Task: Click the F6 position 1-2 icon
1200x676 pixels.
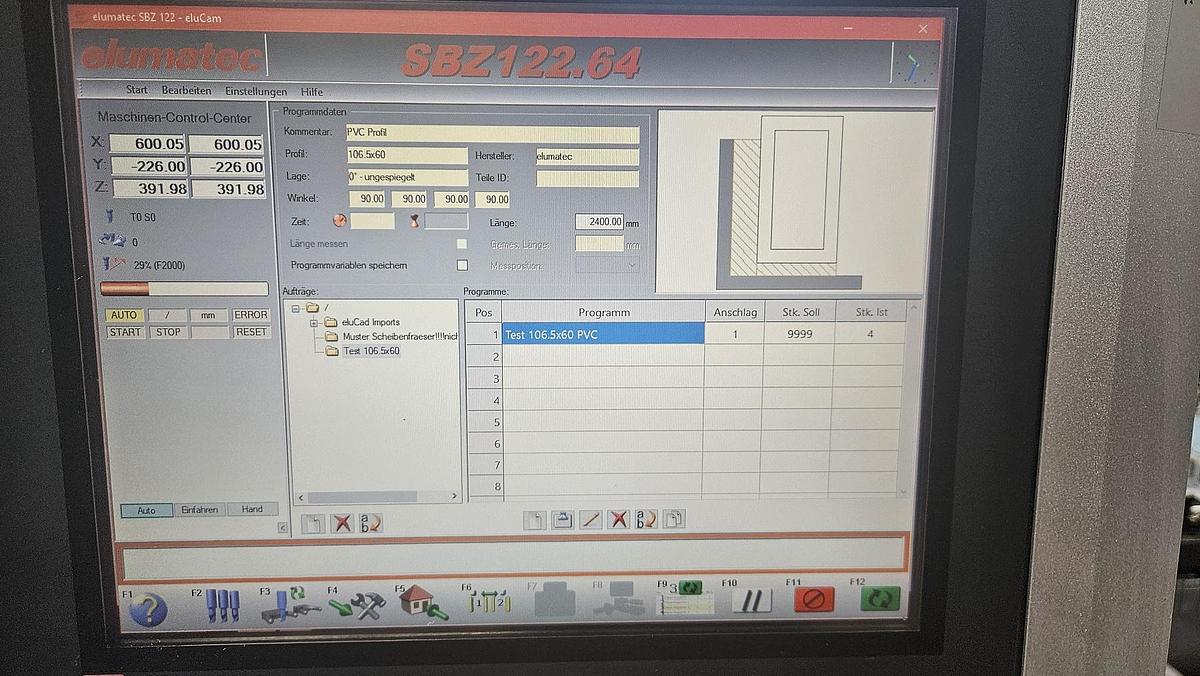Action: (x=490, y=603)
